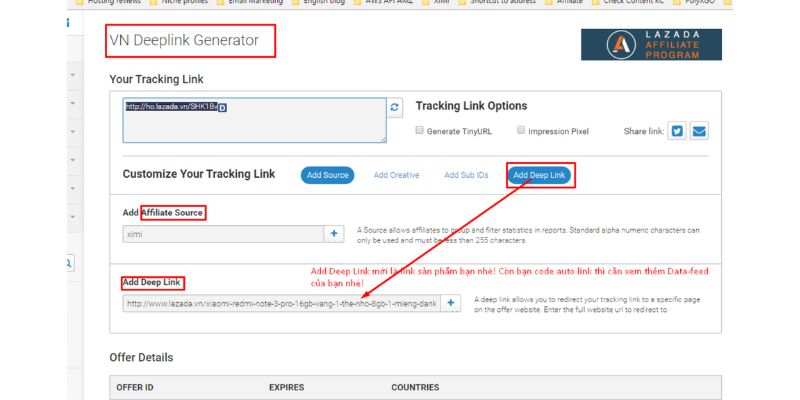
Task: Share link via email envelope icon
Action: (x=699, y=131)
